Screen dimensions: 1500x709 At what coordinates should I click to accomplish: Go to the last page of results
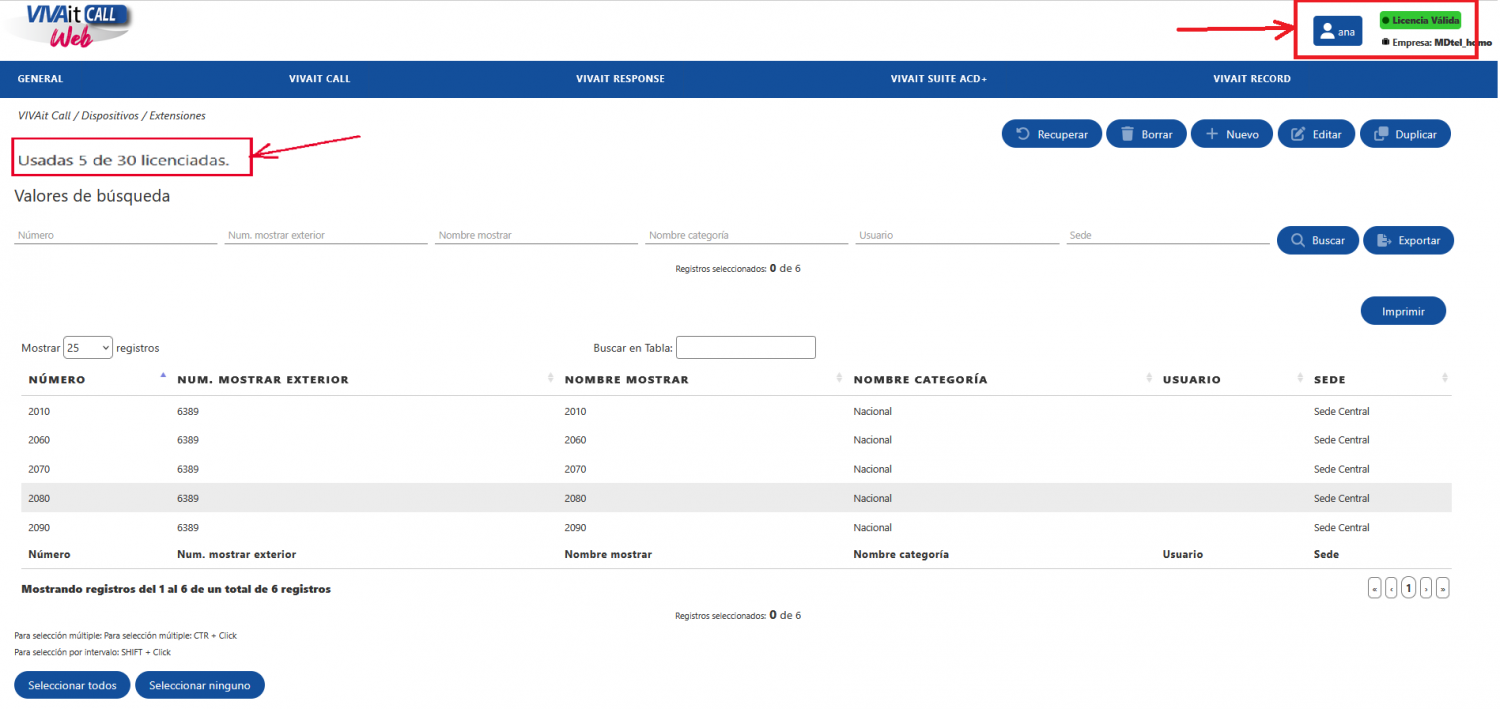click(1443, 588)
